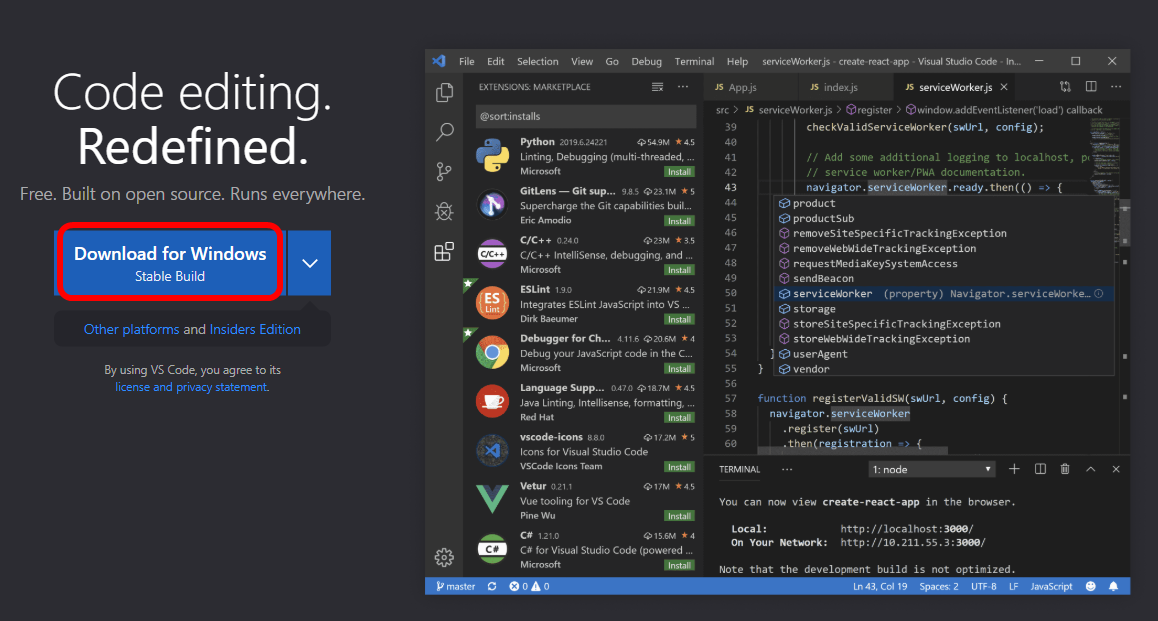Click the new terminal plus icon

1014,469
